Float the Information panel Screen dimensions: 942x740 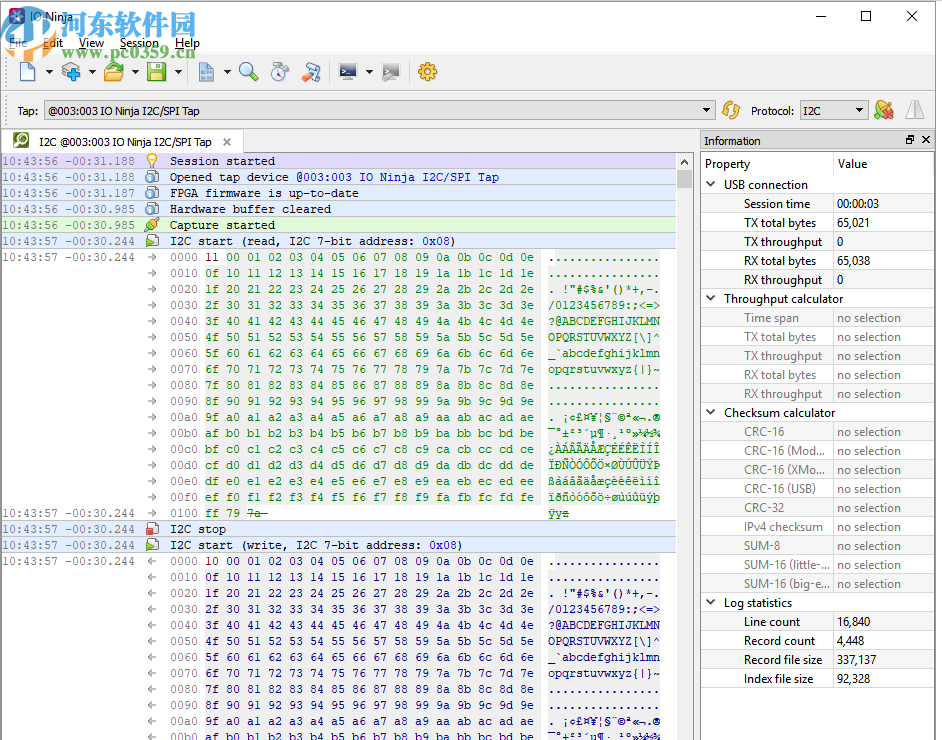coord(910,141)
